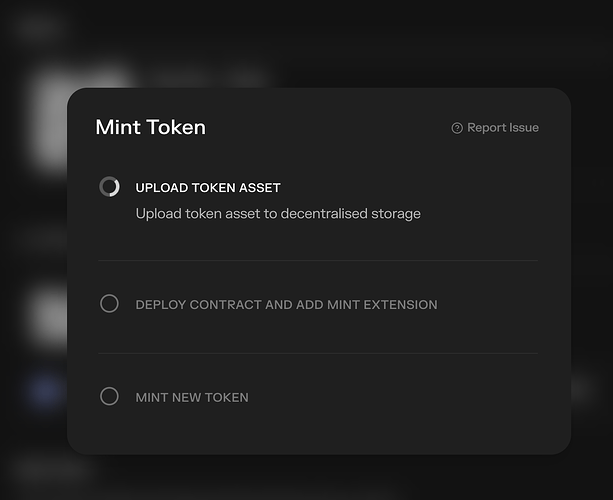The image size is (613, 500).
Task: Click the Mint Token dialog title
Action: tap(150, 127)
